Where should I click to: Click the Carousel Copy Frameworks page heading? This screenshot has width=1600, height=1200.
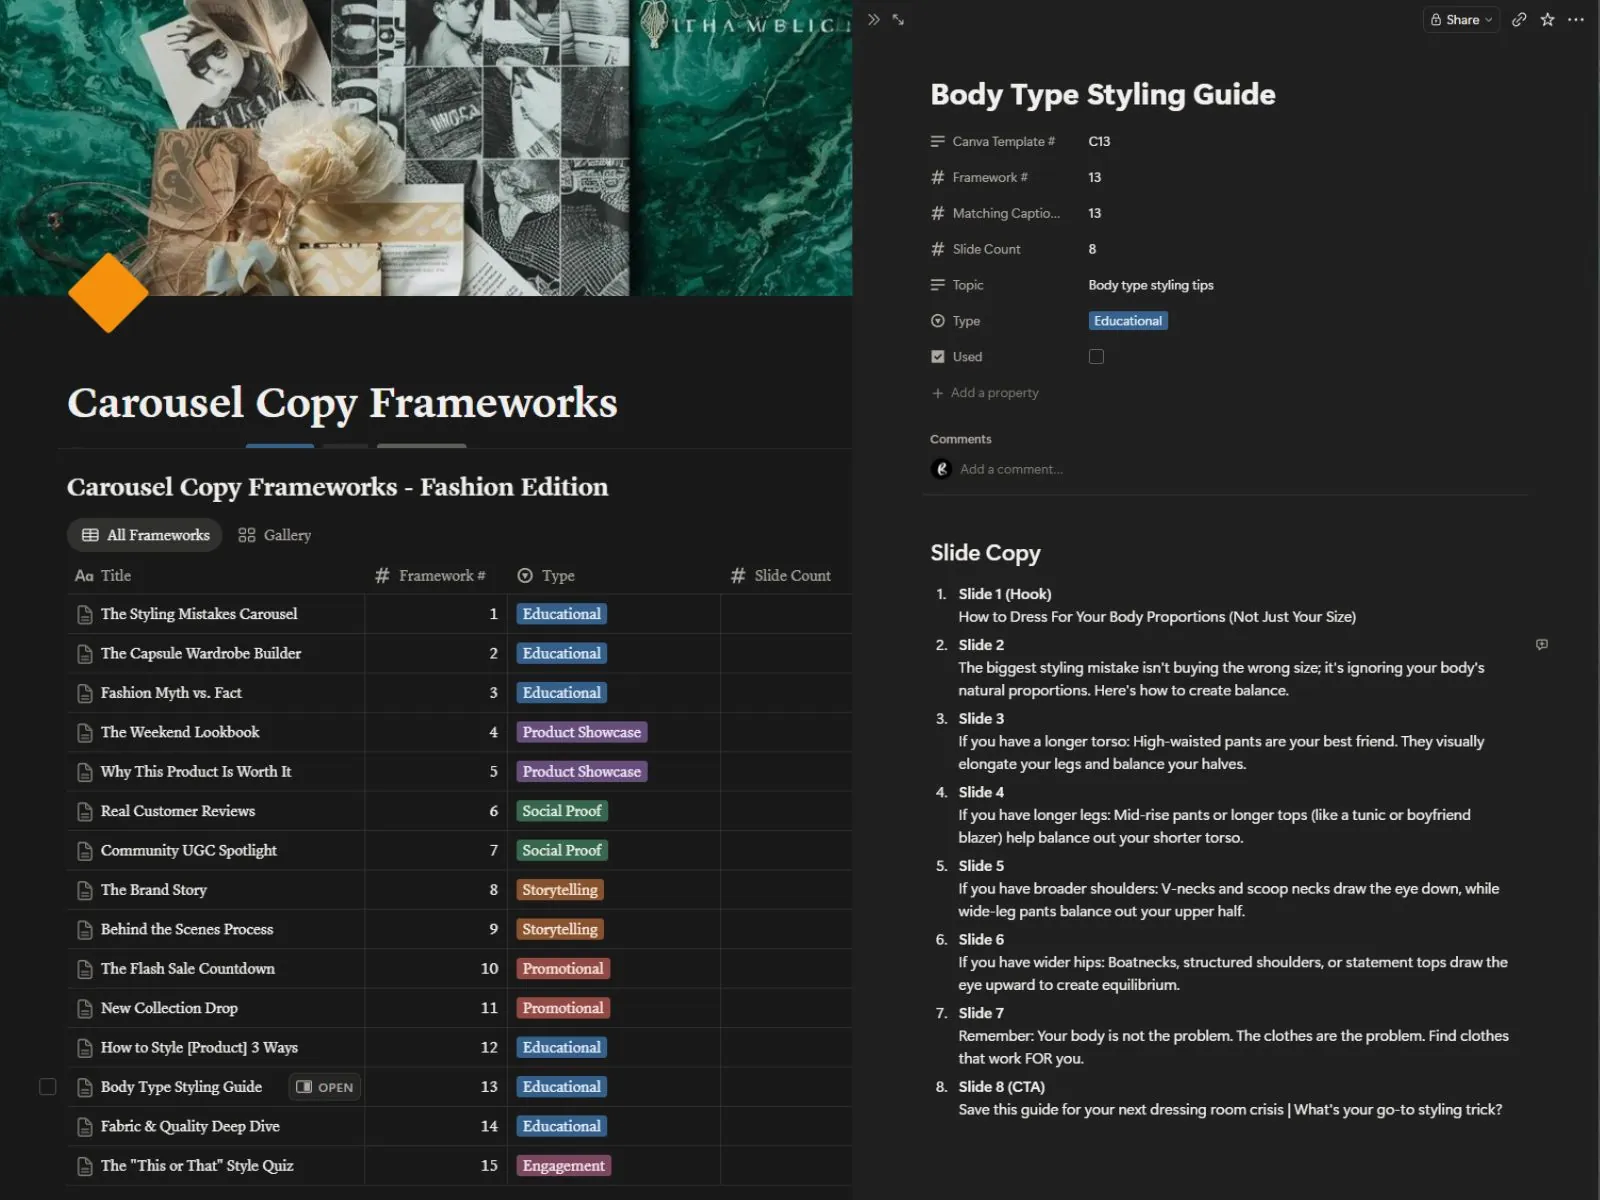[x=342, y=403]
